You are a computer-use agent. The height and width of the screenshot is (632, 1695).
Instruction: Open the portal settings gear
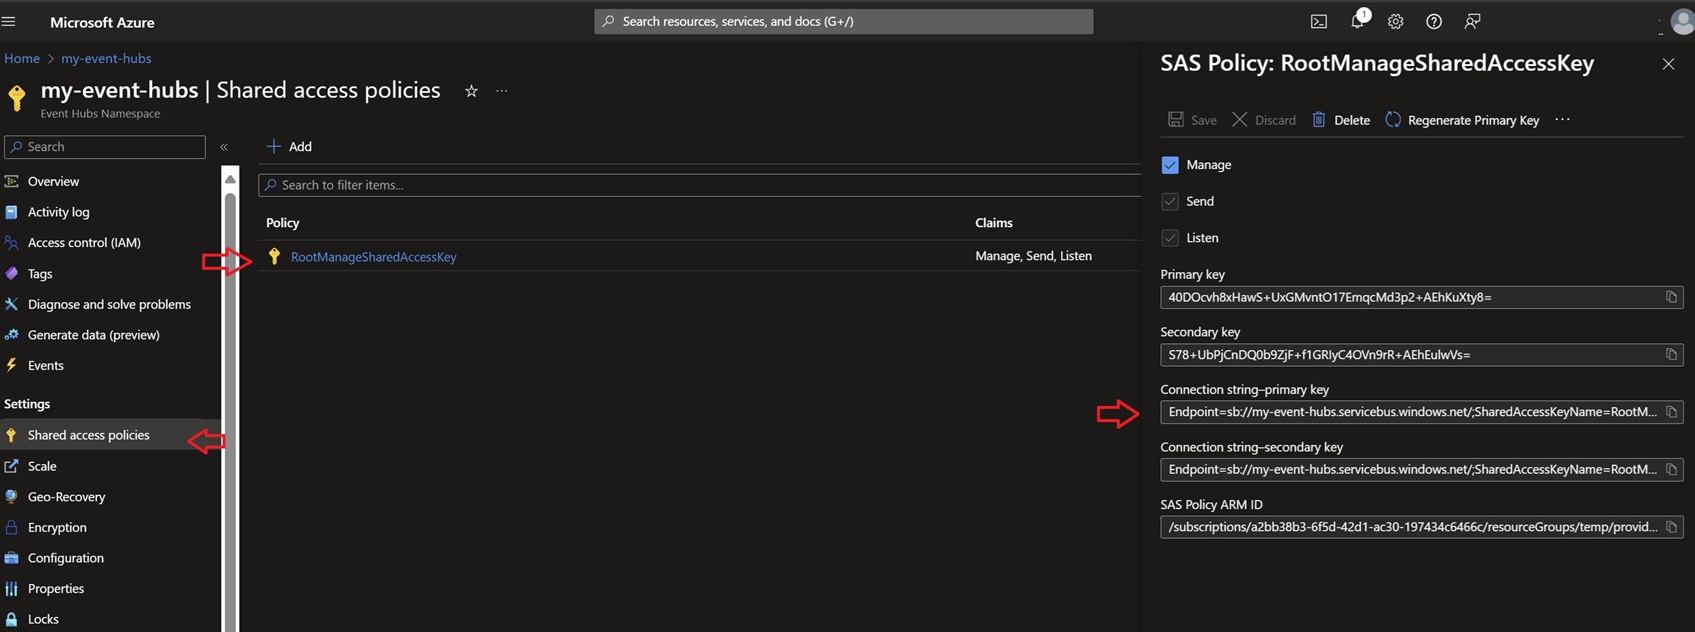pyautogui.click(x=1395, y=21)
